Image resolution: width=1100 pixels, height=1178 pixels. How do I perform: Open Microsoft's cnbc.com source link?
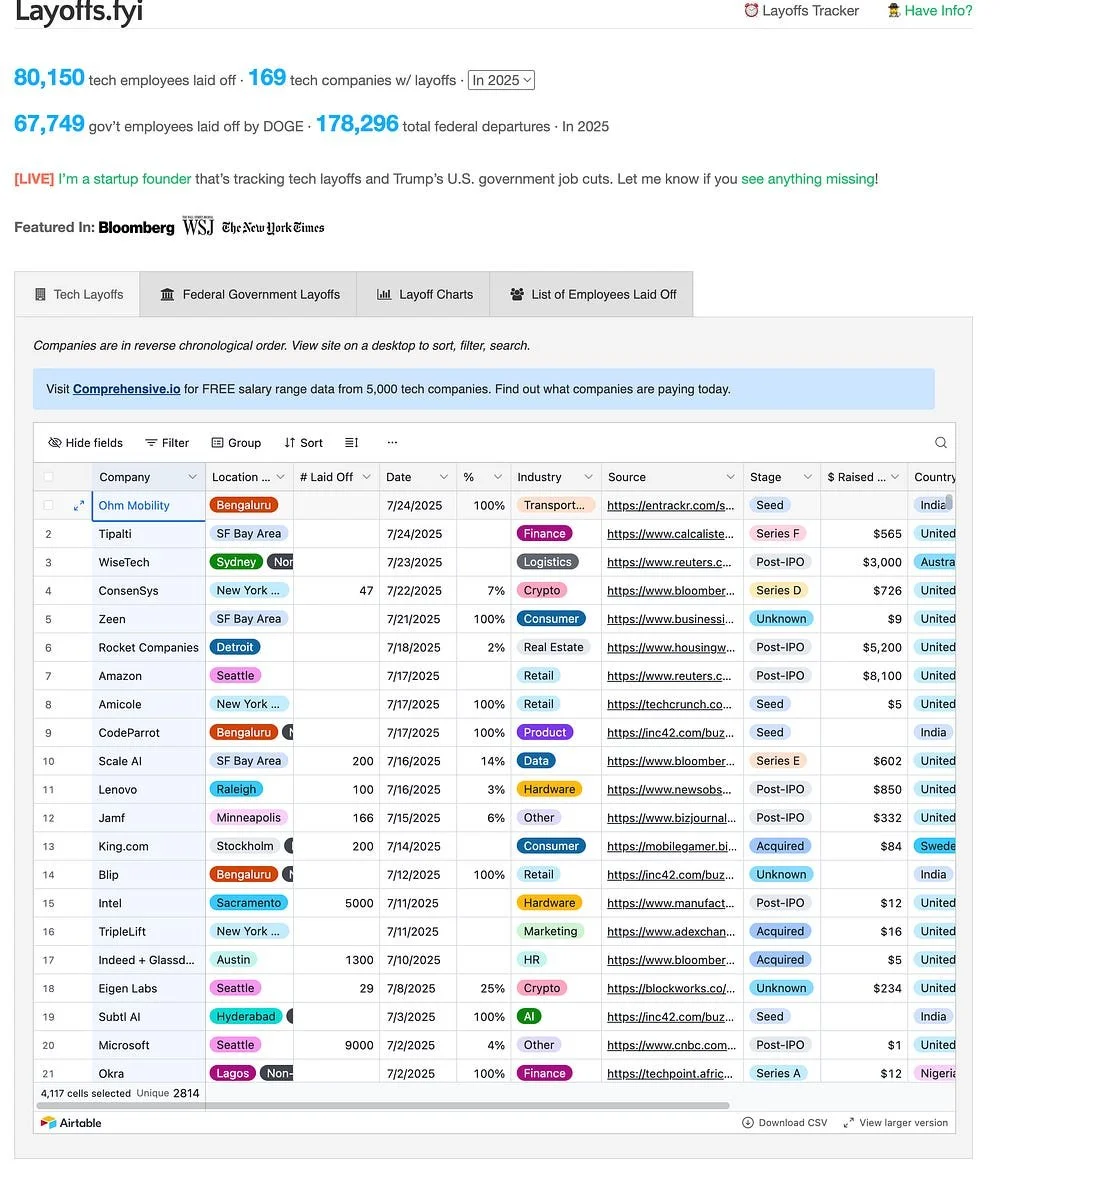671,1045
